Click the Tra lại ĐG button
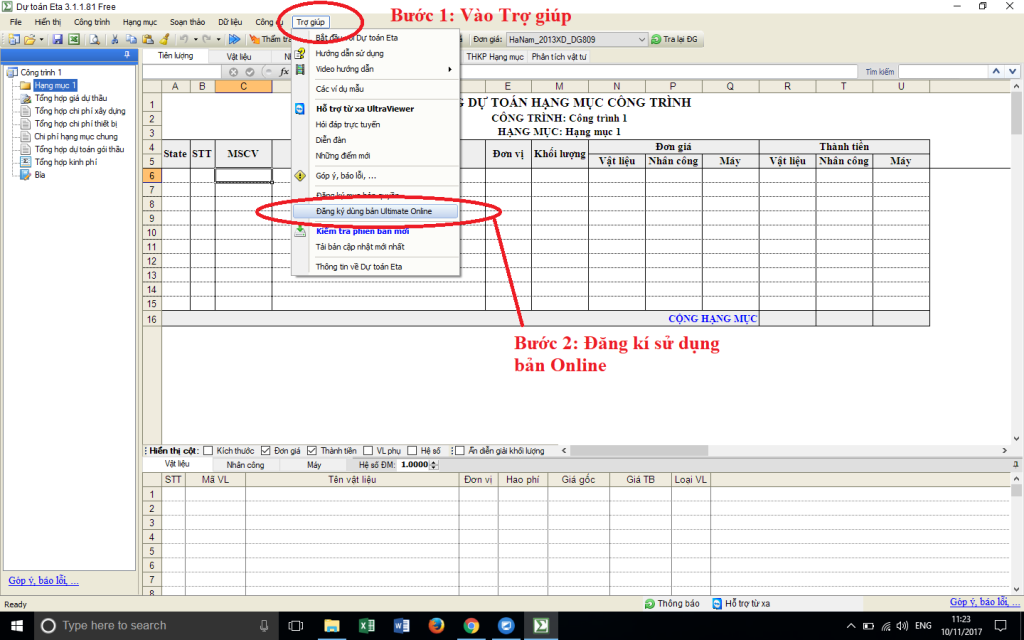 (x=675, y=39)
